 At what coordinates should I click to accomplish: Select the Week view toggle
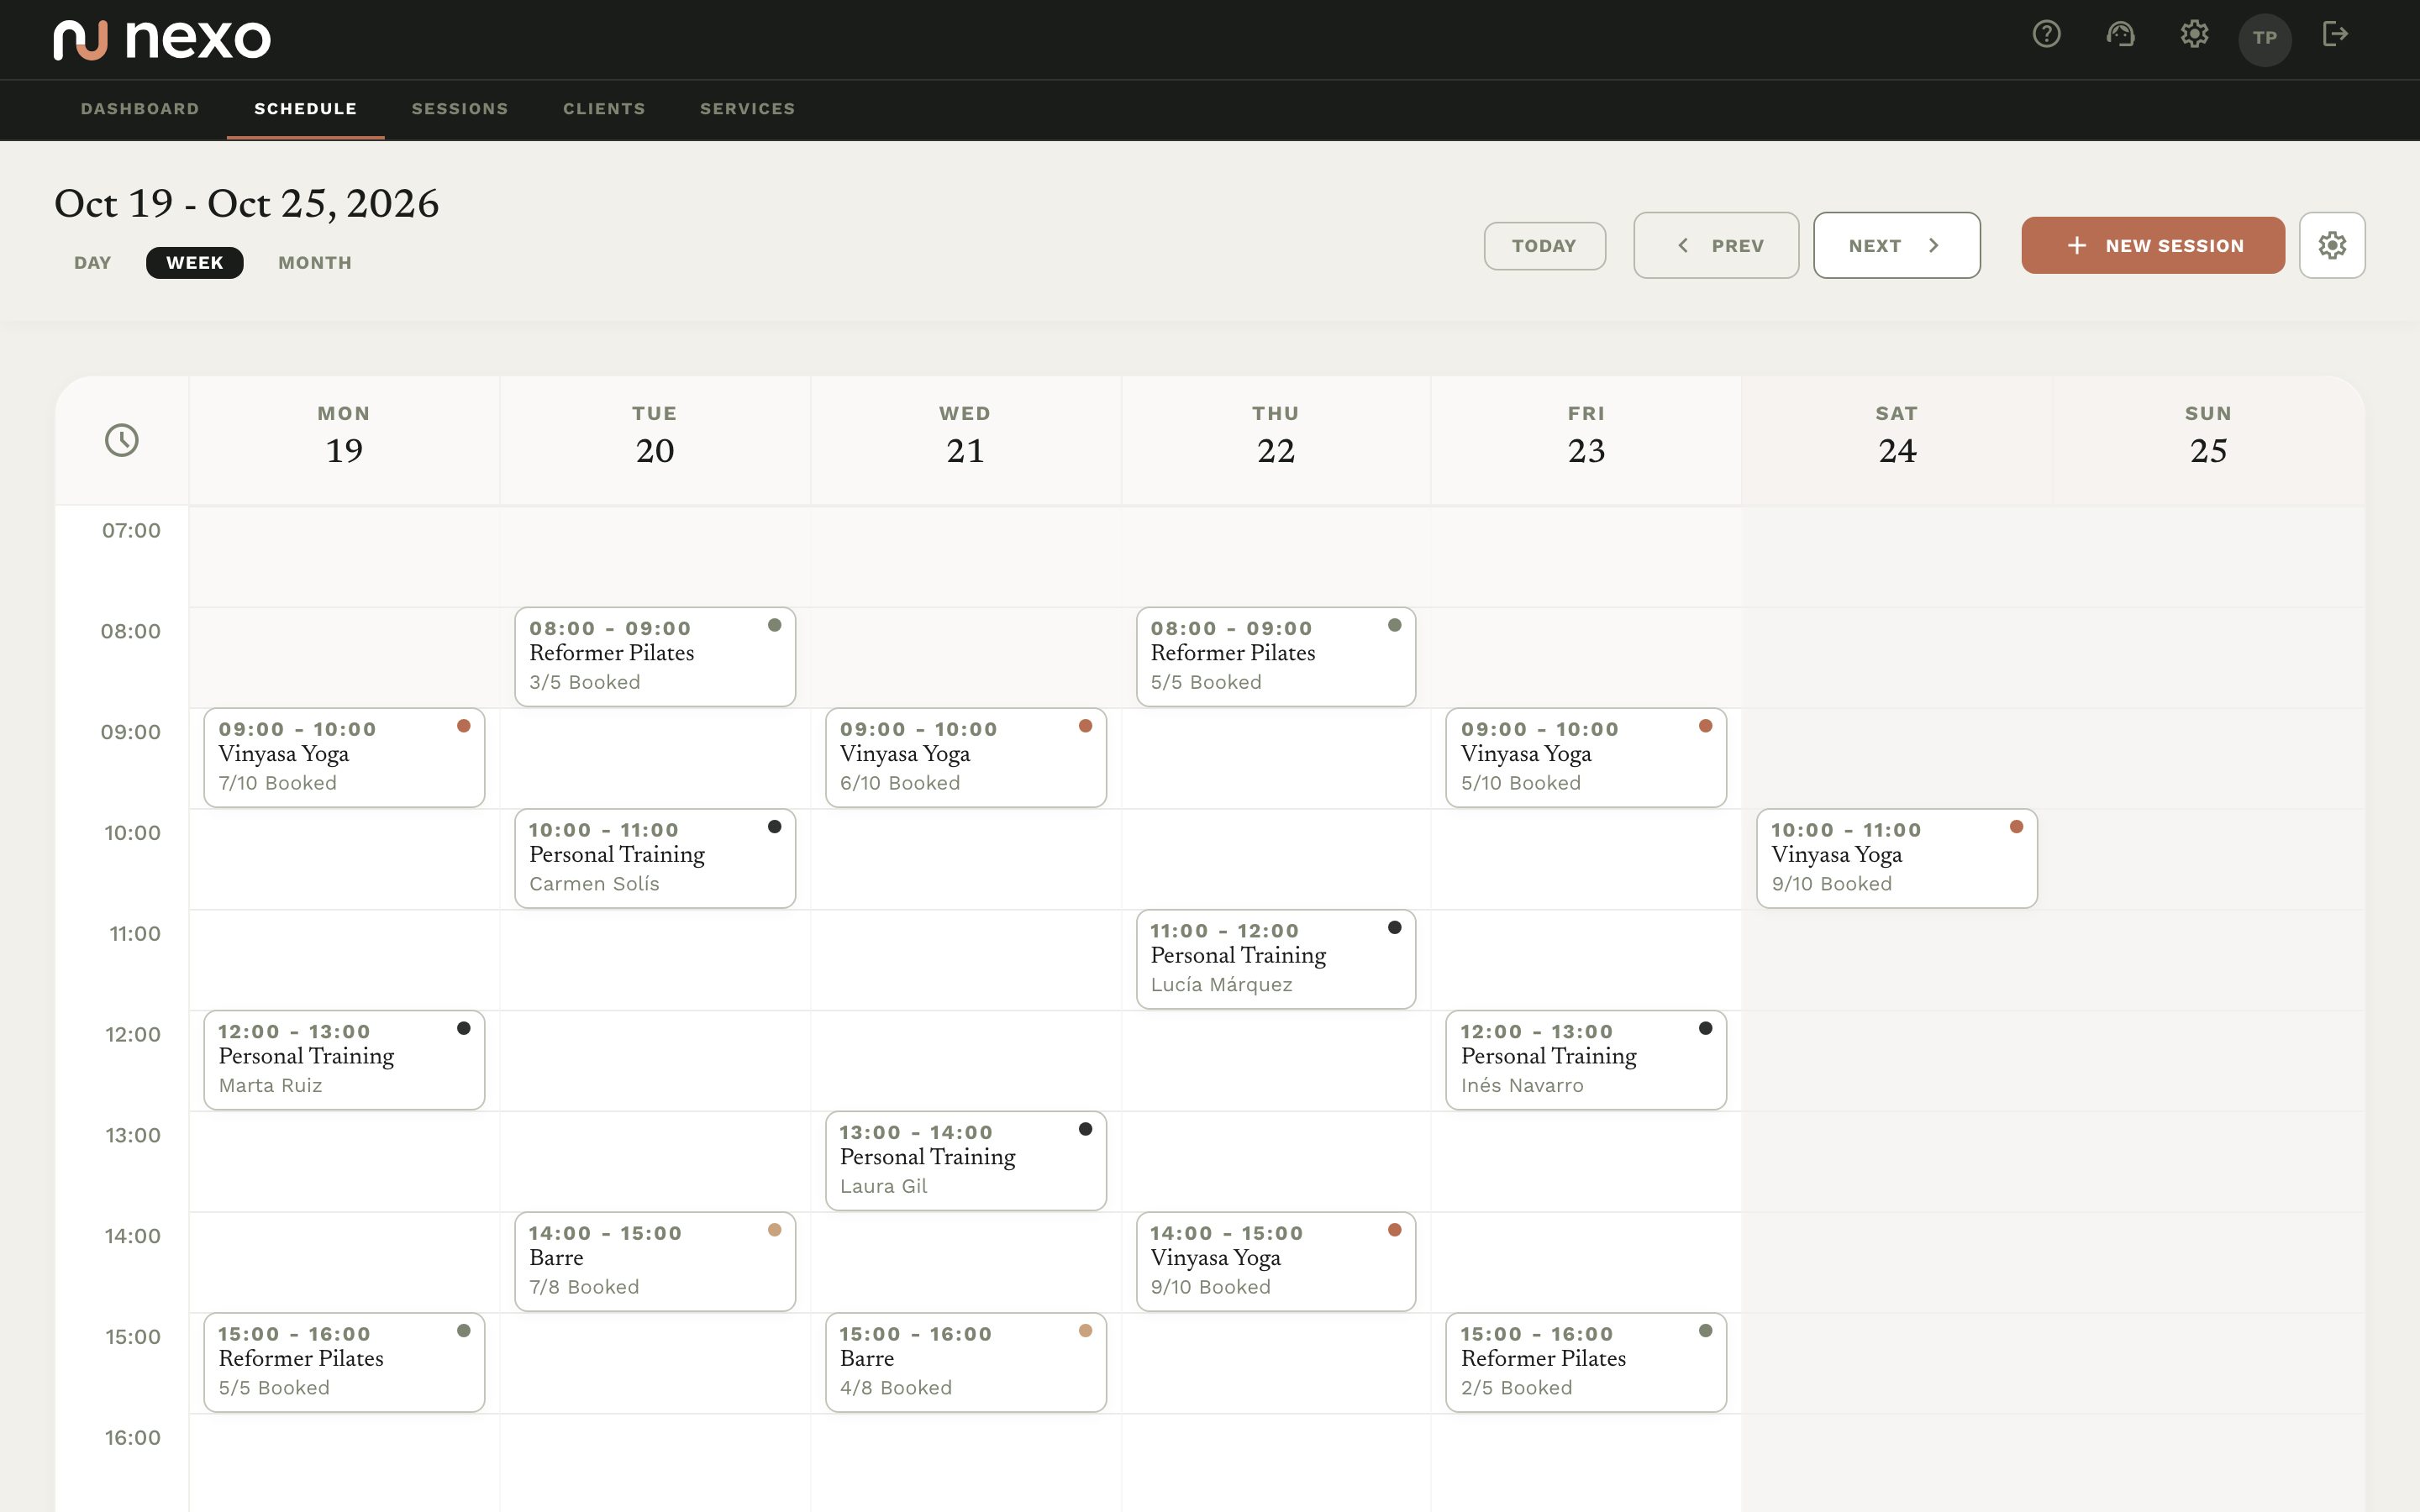click(195, 263)
